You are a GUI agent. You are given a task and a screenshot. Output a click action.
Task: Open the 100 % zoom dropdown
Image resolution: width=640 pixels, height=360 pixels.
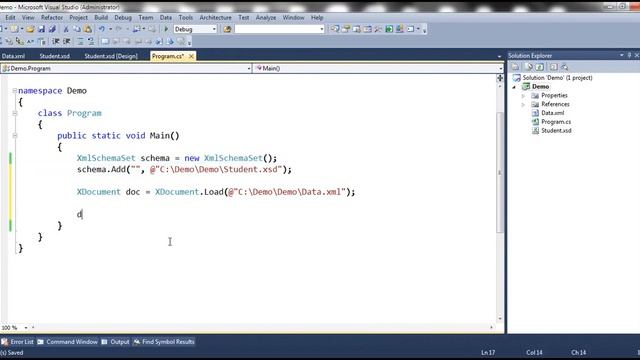pos(26,328)
